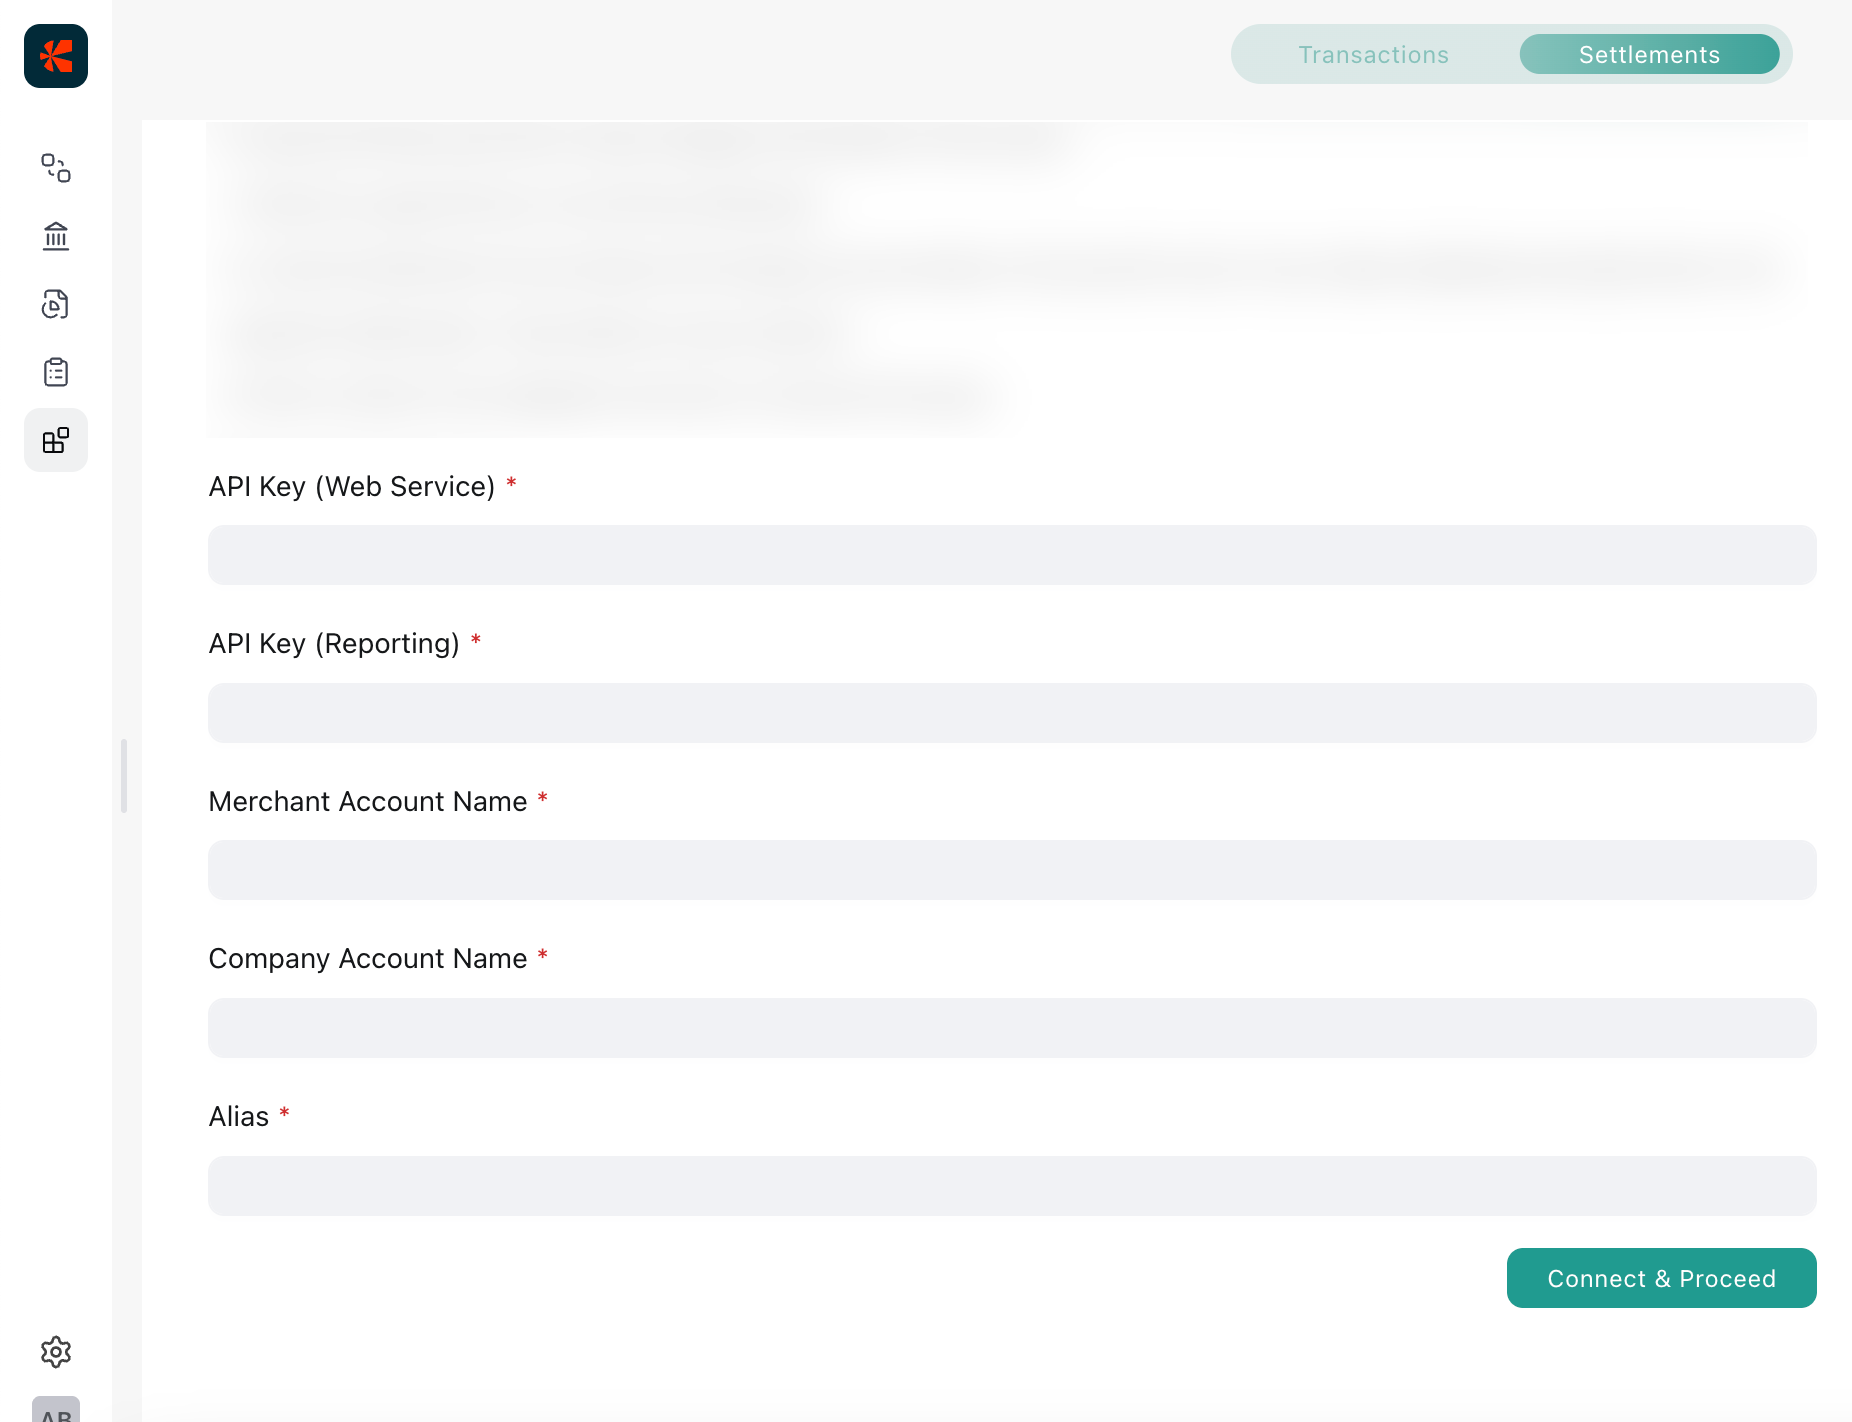Viewport: 1852px width, 1422px height.
Task: Focus the API Key (Web Service) field
Action: click(1012, 555)
